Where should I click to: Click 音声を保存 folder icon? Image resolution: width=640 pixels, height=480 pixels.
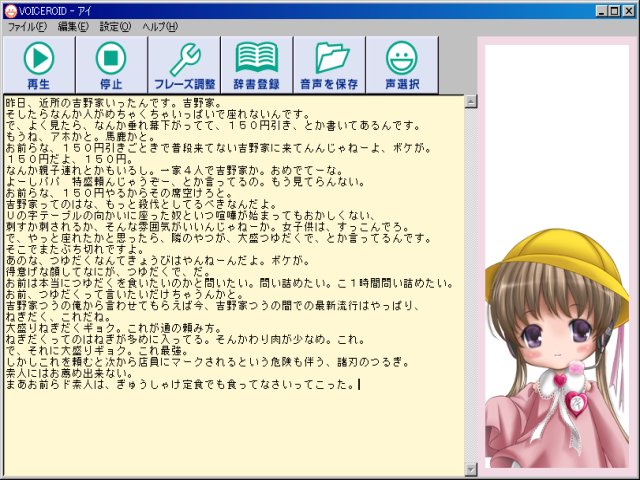click(329, 64)
